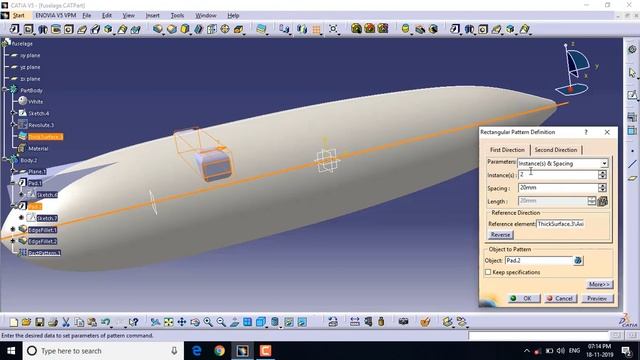The height and width of the screenshot is (360, 640).
Task: Collapse the Body.2 tree node
Action: click(x=5, y=160)
